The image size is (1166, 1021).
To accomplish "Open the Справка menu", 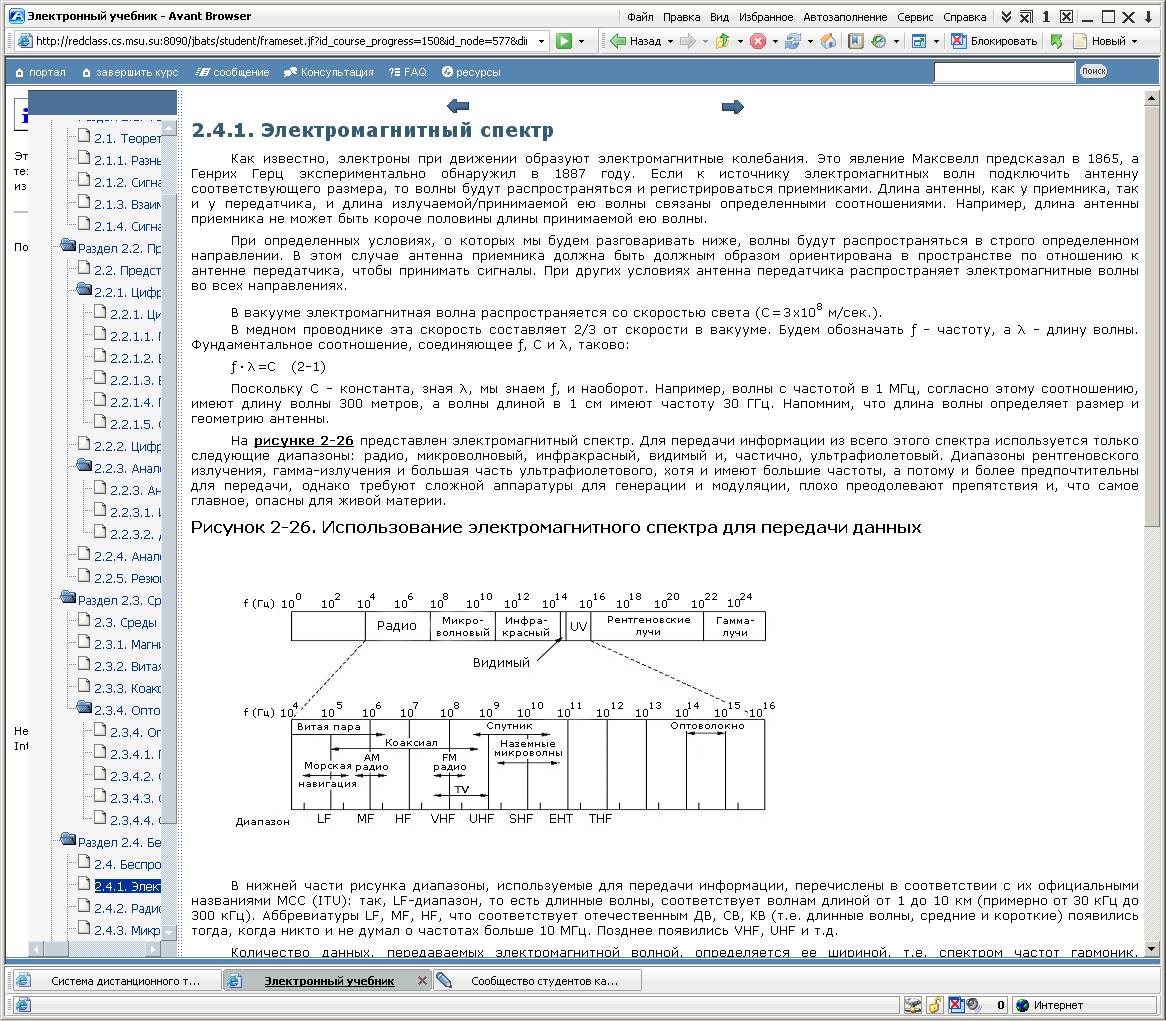I will tap(964, 17).
